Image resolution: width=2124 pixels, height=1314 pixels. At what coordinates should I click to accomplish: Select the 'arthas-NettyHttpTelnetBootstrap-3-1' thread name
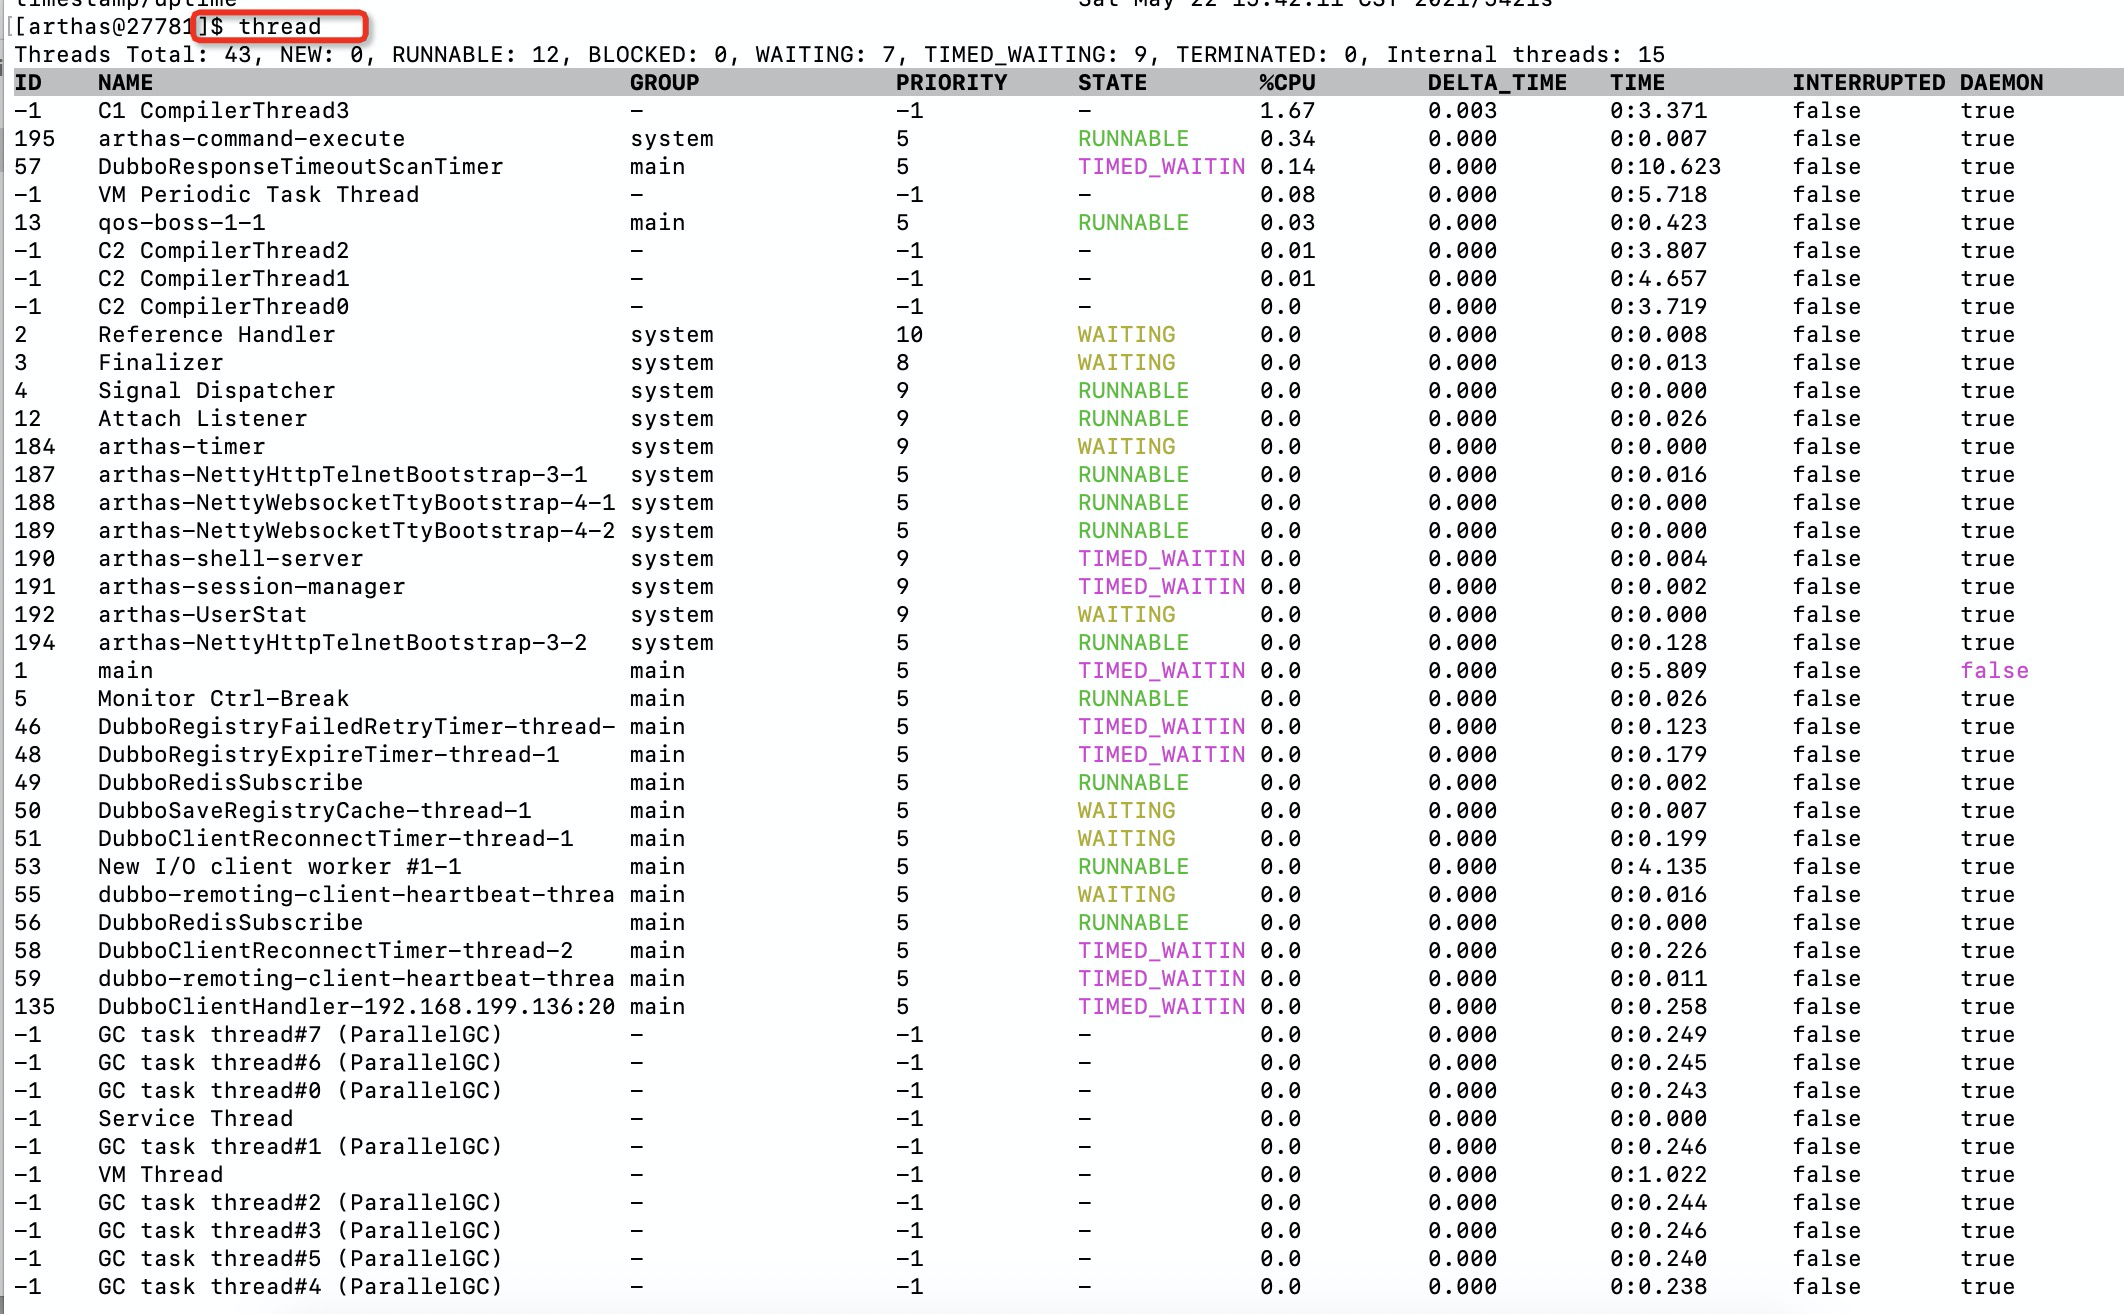click(342, 474)
